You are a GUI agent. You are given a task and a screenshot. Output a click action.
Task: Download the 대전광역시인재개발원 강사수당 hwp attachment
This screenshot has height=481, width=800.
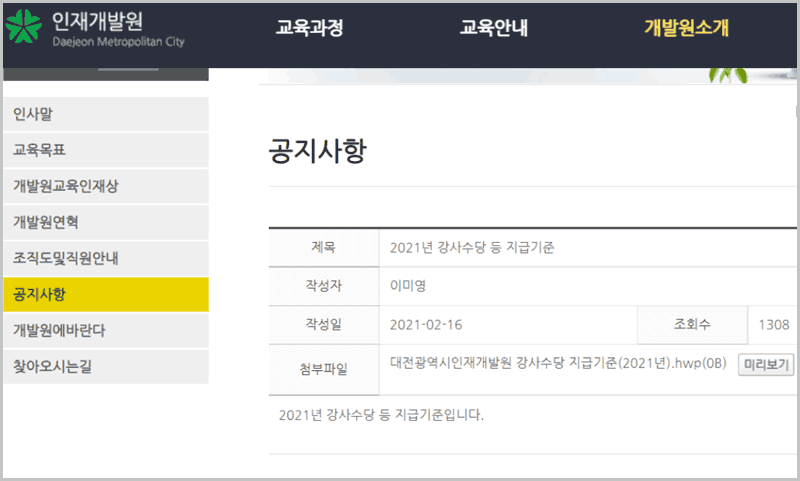point(558,363)
